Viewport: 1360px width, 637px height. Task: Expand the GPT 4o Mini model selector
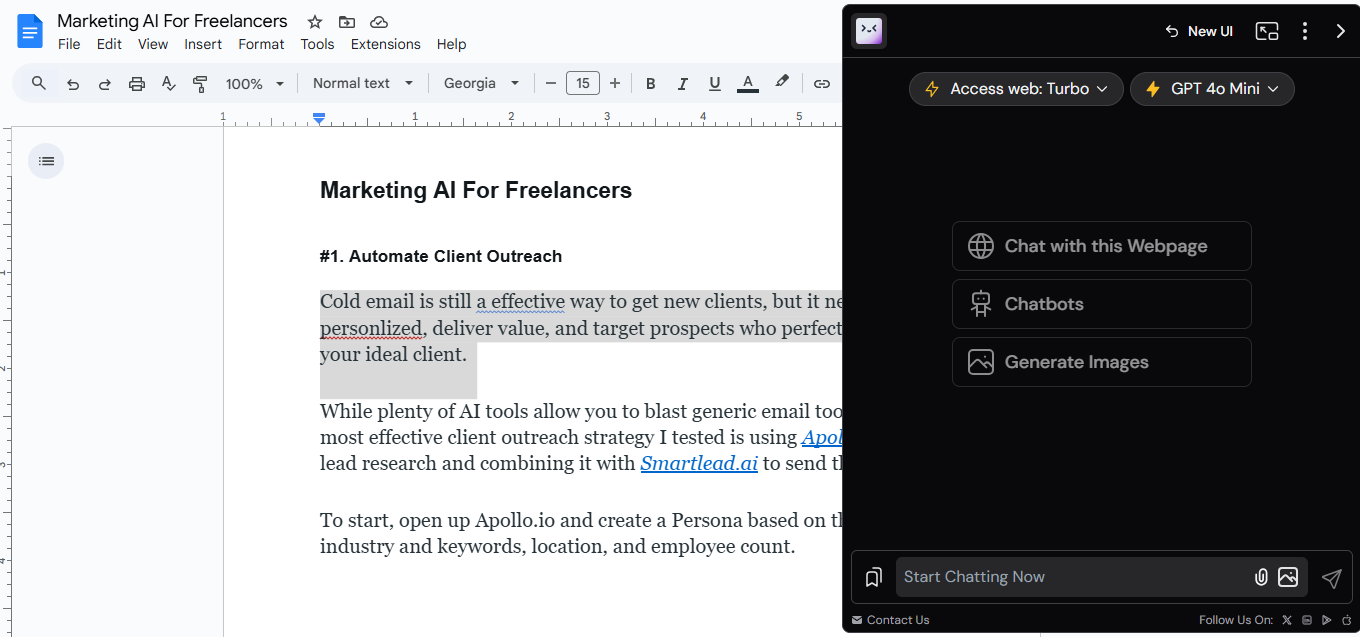[1212, 89]
